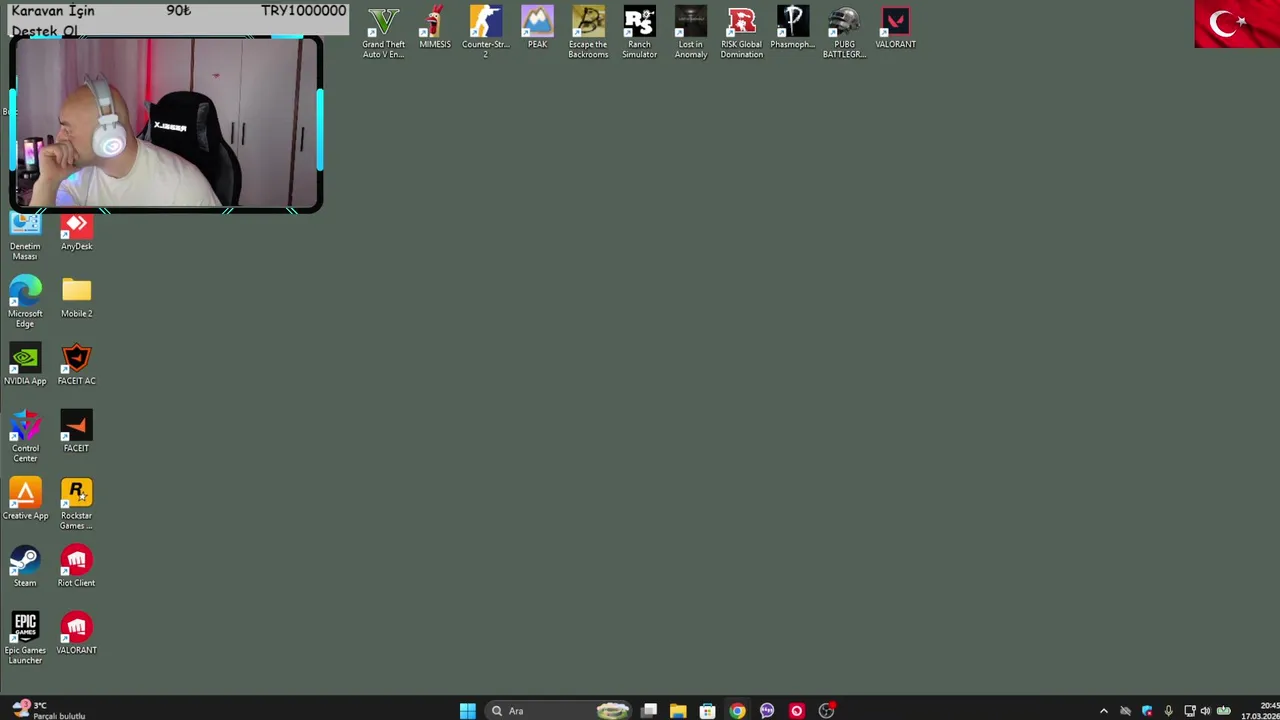Open the RISK Global Domination icon
This screenshot has width=1280, height=720.
[742, 32]
